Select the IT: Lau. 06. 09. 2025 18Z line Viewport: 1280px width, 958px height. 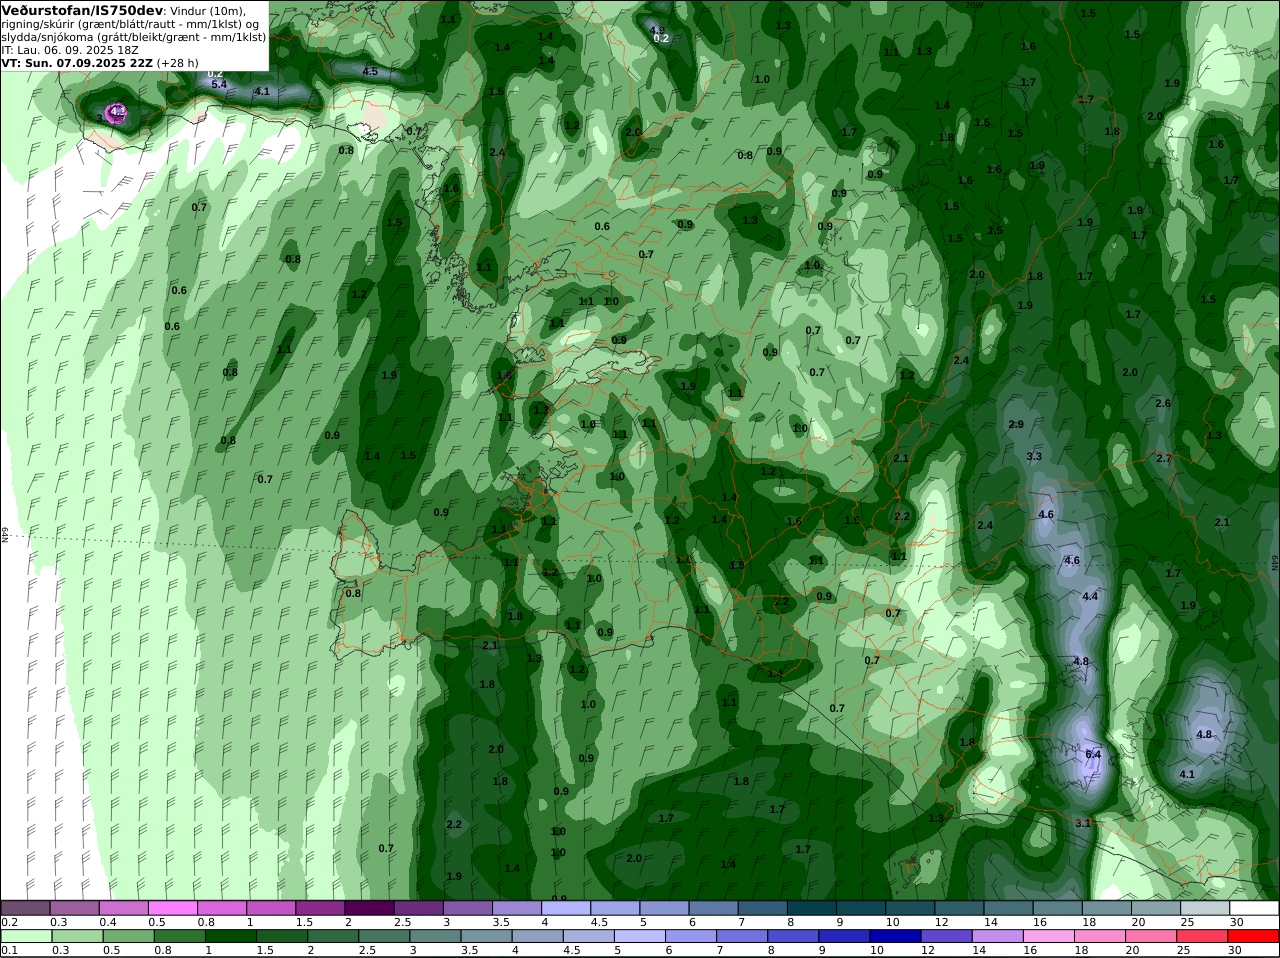click(70, 50)
